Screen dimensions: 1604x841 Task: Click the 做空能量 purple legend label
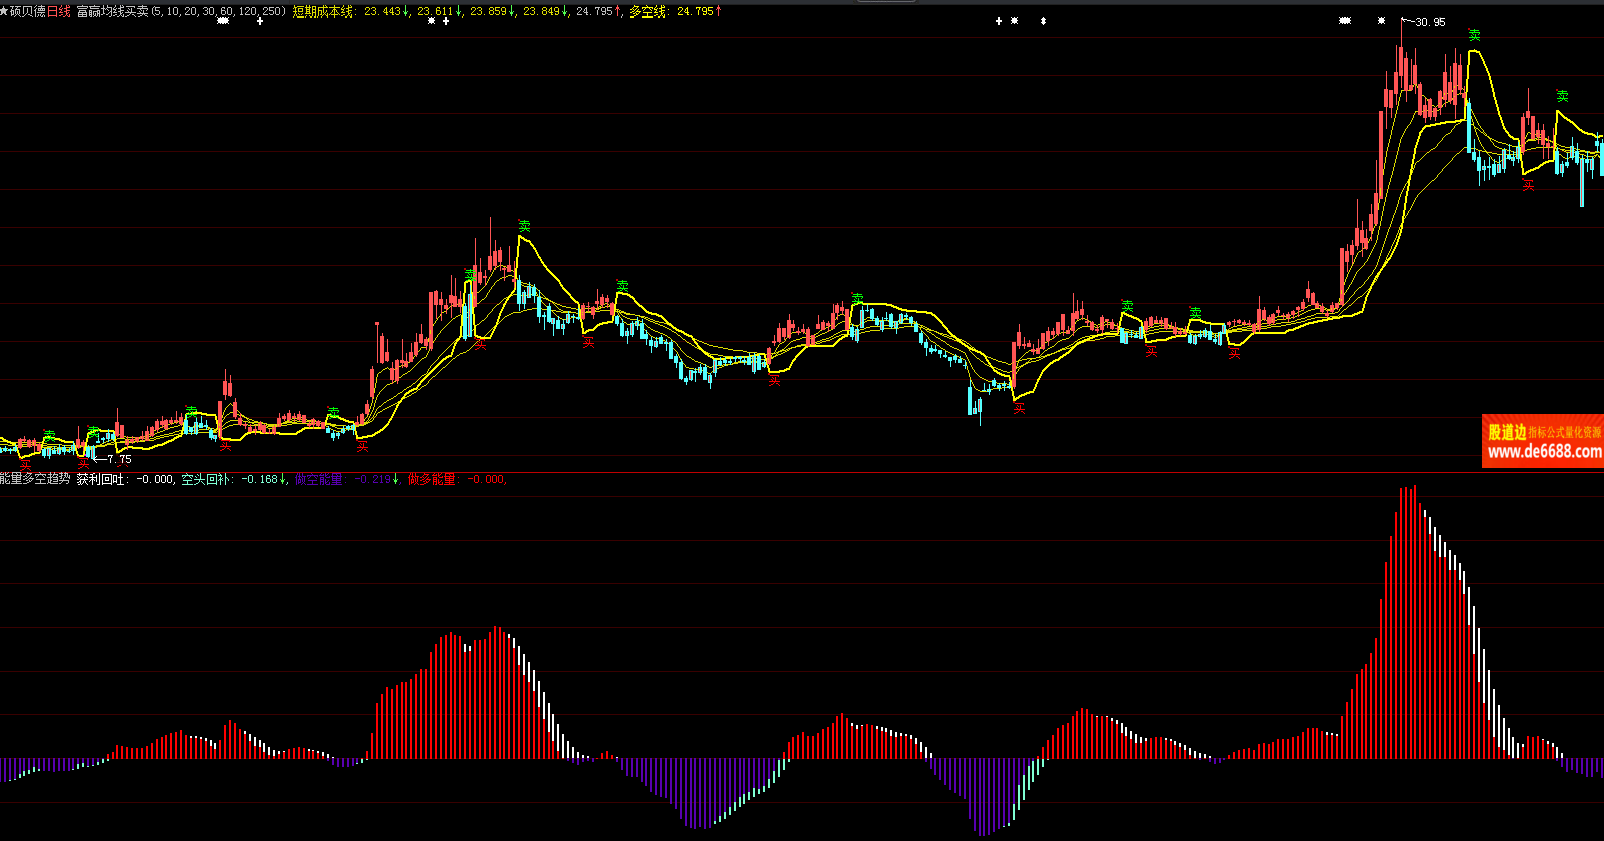[x=318, y=480]
